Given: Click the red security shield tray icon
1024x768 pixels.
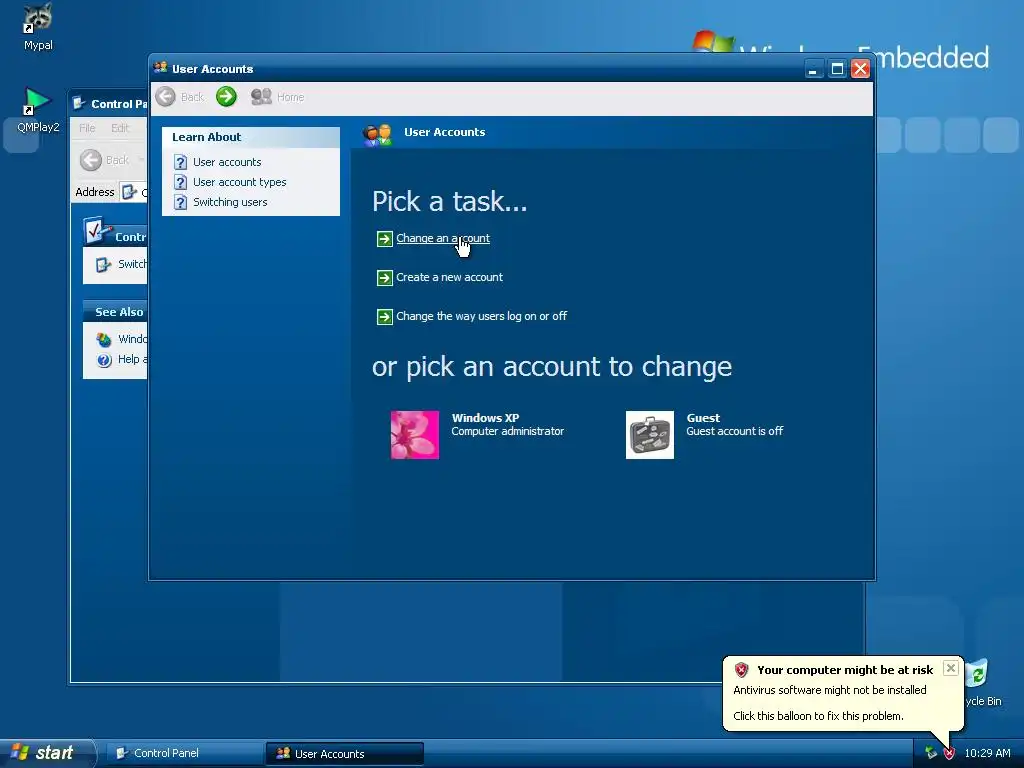Looking at the screenshot, I should click(x=949, y=753).
